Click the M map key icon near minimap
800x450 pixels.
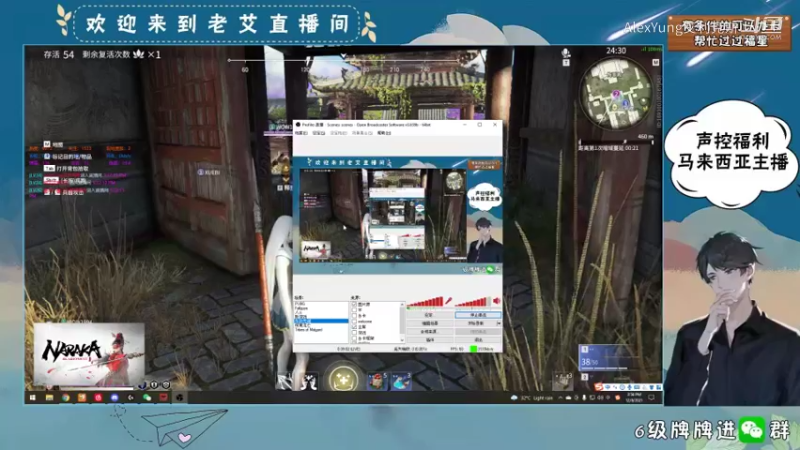[x=656, y=62]
